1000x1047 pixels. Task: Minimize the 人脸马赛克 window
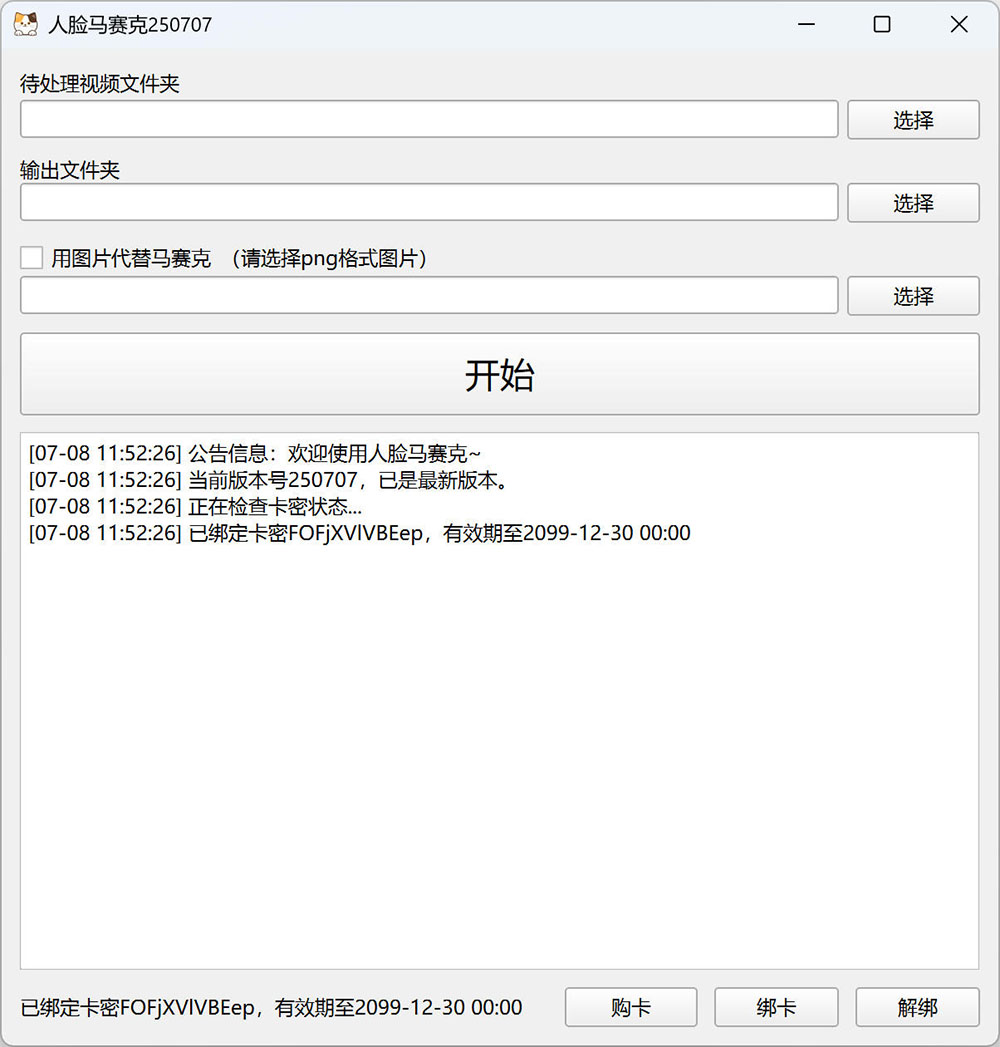click(805, 25)
